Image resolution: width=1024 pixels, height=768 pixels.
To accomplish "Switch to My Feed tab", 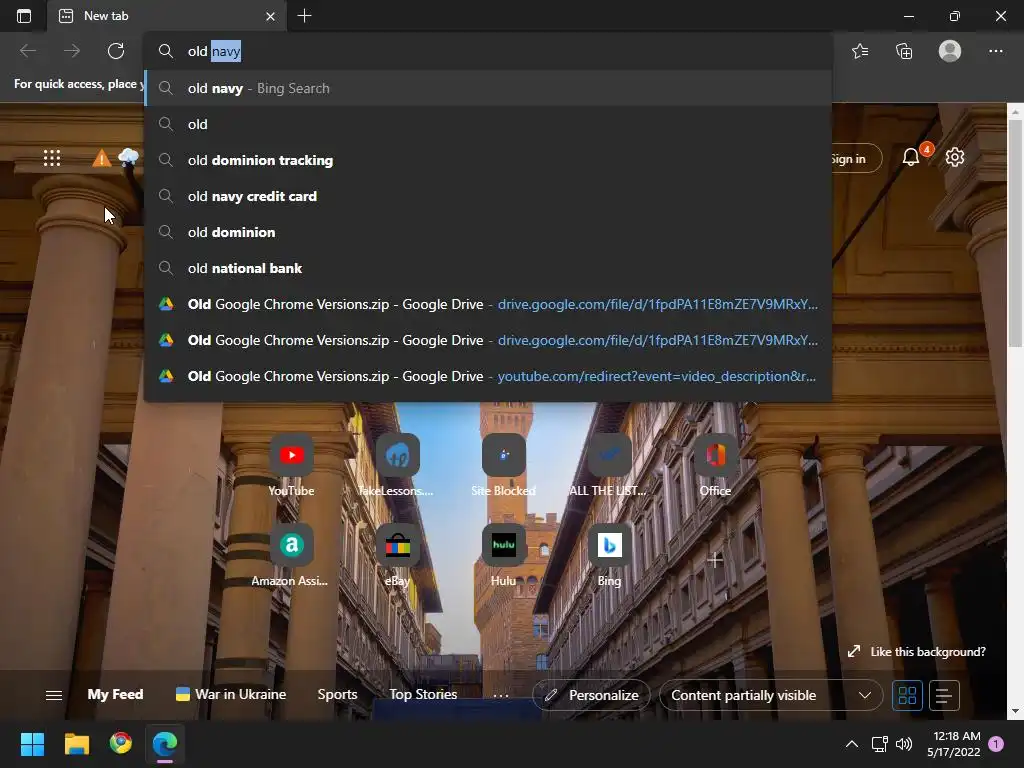I will pos(115,694).
